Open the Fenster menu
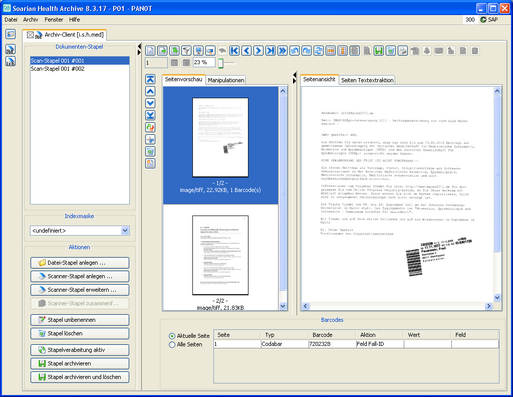Image resolution: width=513 pixels, height=397 pixels. (54, 20)
